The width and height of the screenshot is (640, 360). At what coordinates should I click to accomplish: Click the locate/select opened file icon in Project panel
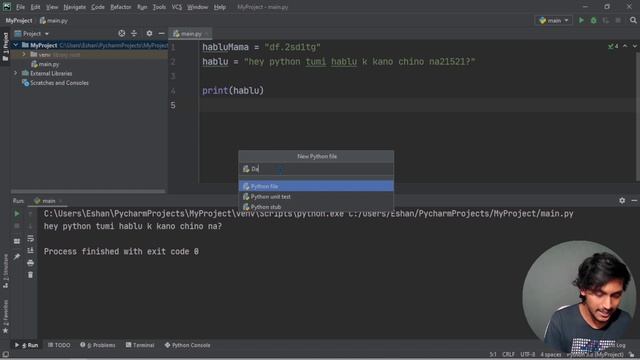[122, 33]
